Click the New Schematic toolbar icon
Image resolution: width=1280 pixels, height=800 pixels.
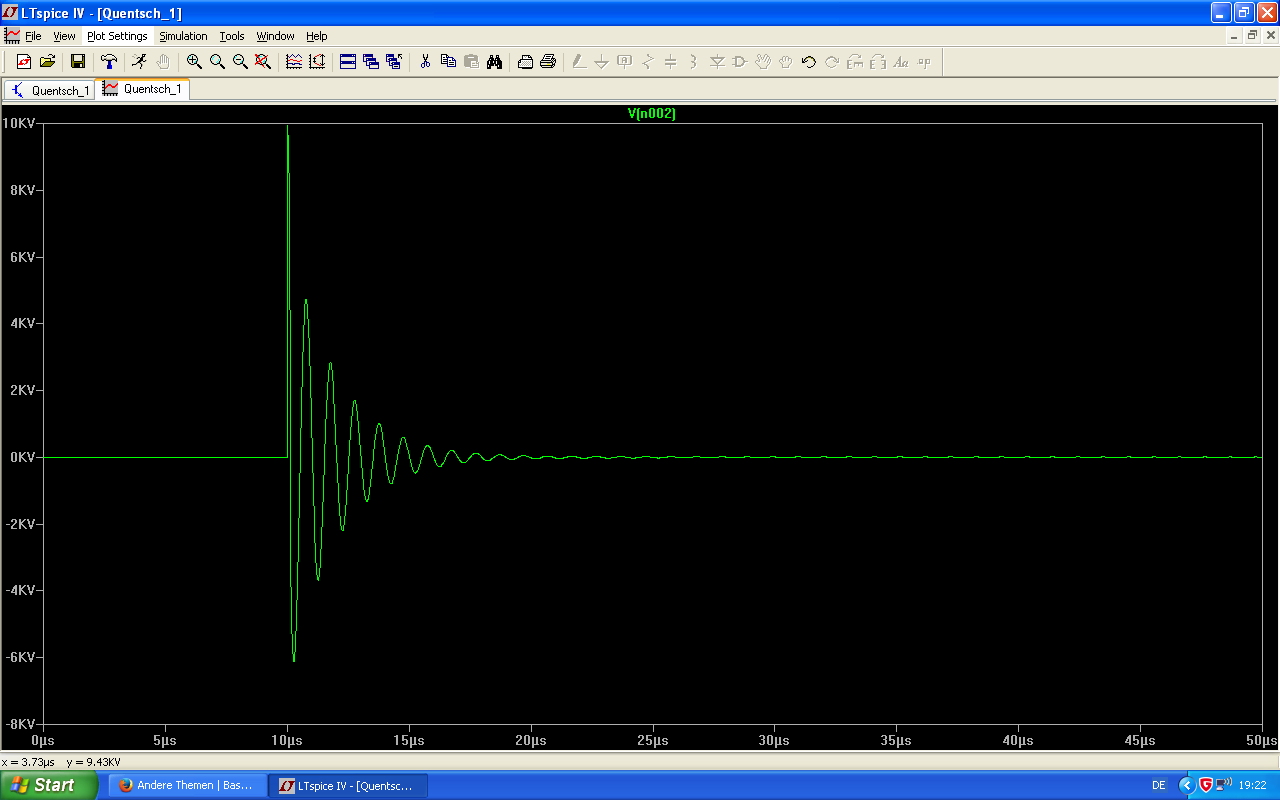coord(24,62)
